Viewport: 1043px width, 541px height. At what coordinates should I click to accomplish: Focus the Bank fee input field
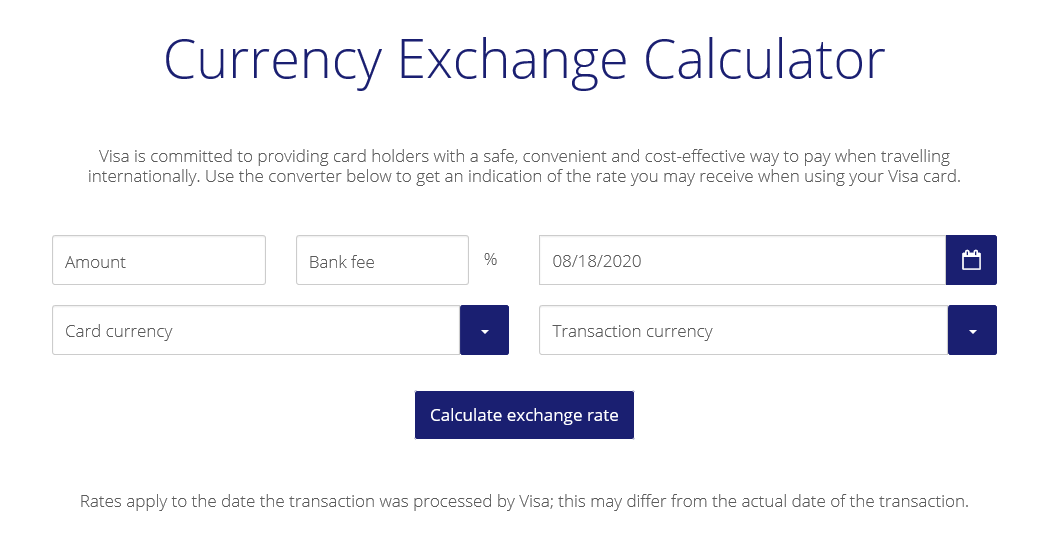tap(382, 260)
